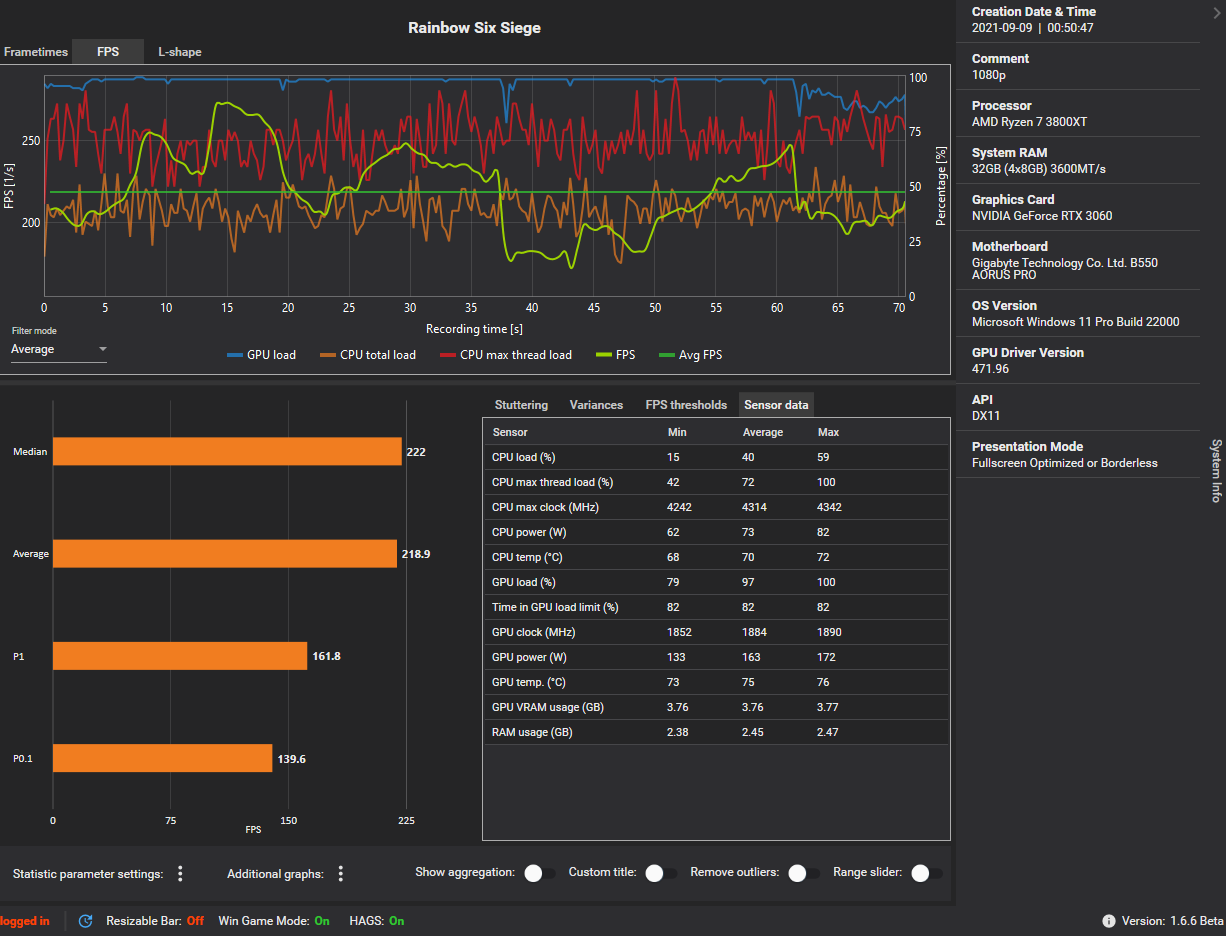This screenshot has width=1226, height=936.
Task: Switch to the Frametimes tab
Action: [x=36, y=52]
